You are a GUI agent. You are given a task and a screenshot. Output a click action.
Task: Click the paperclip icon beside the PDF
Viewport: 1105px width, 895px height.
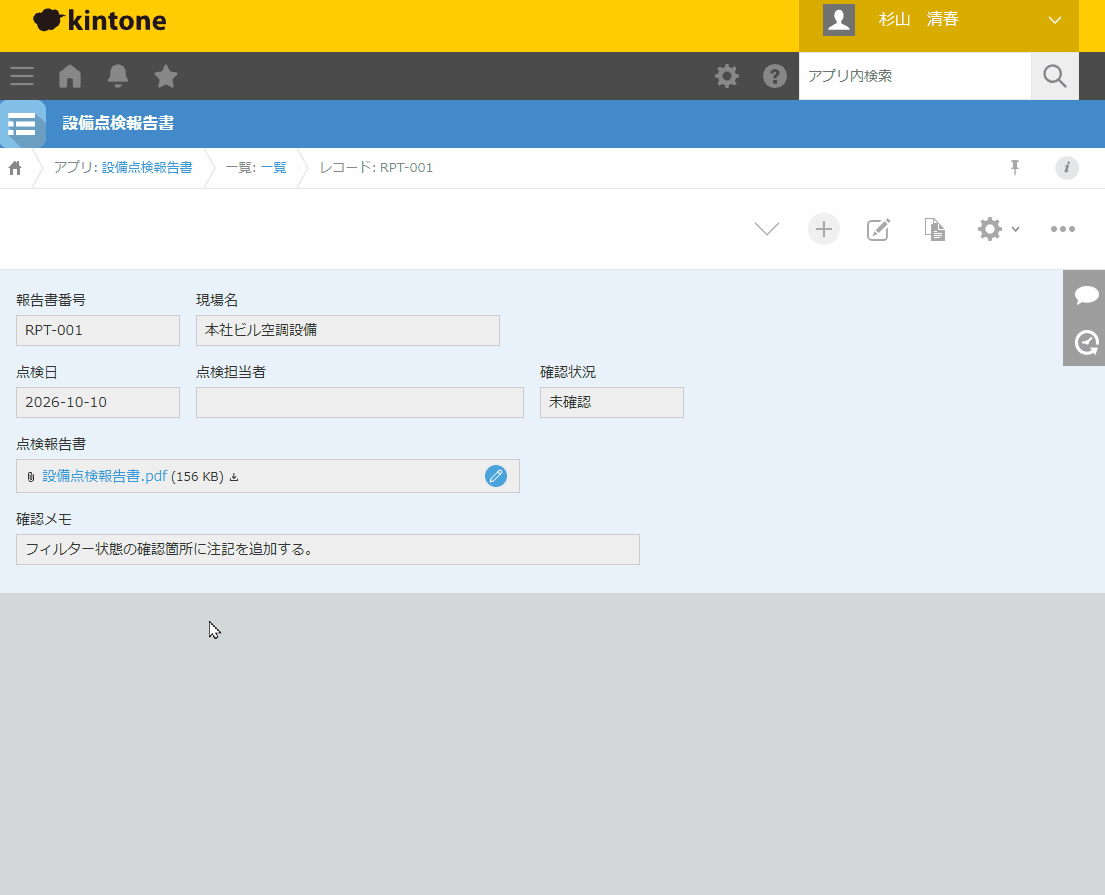[30, 477]
